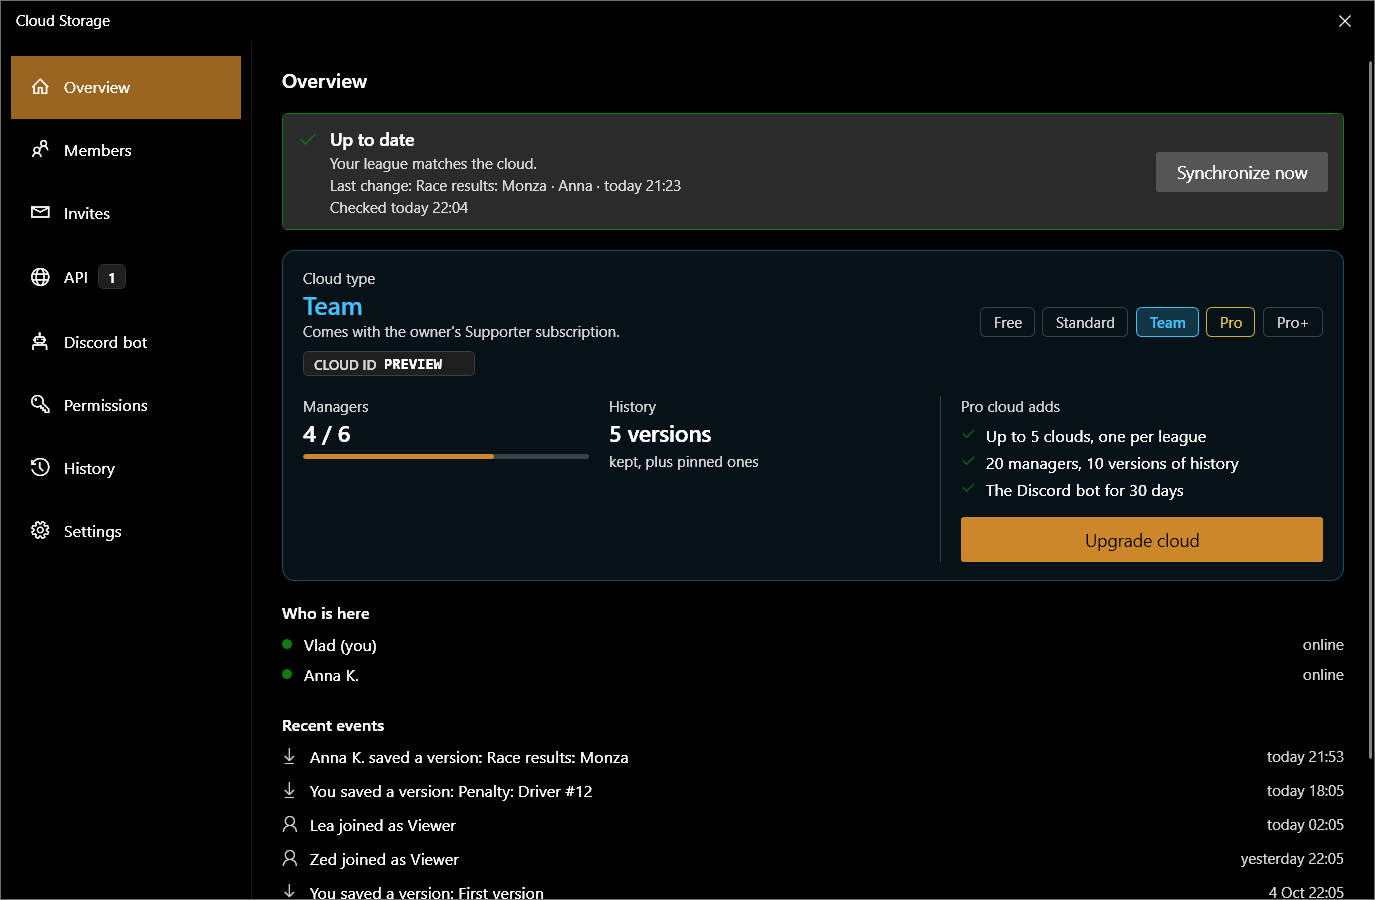Open the Invites section
Image resolution: width=1375 pixels, height=900 pixels.
[x=126, y=213]
